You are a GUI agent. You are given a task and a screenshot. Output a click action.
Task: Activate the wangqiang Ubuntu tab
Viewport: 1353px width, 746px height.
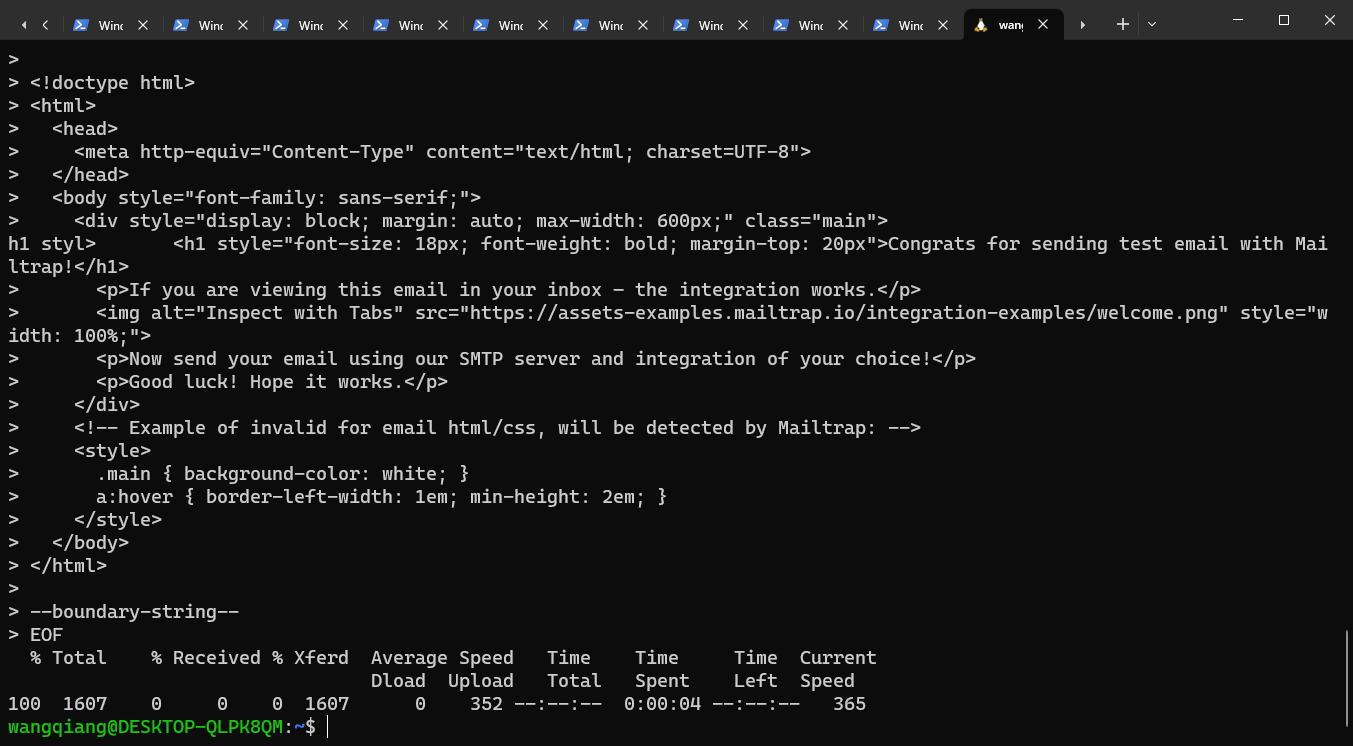coord(1010,25)
